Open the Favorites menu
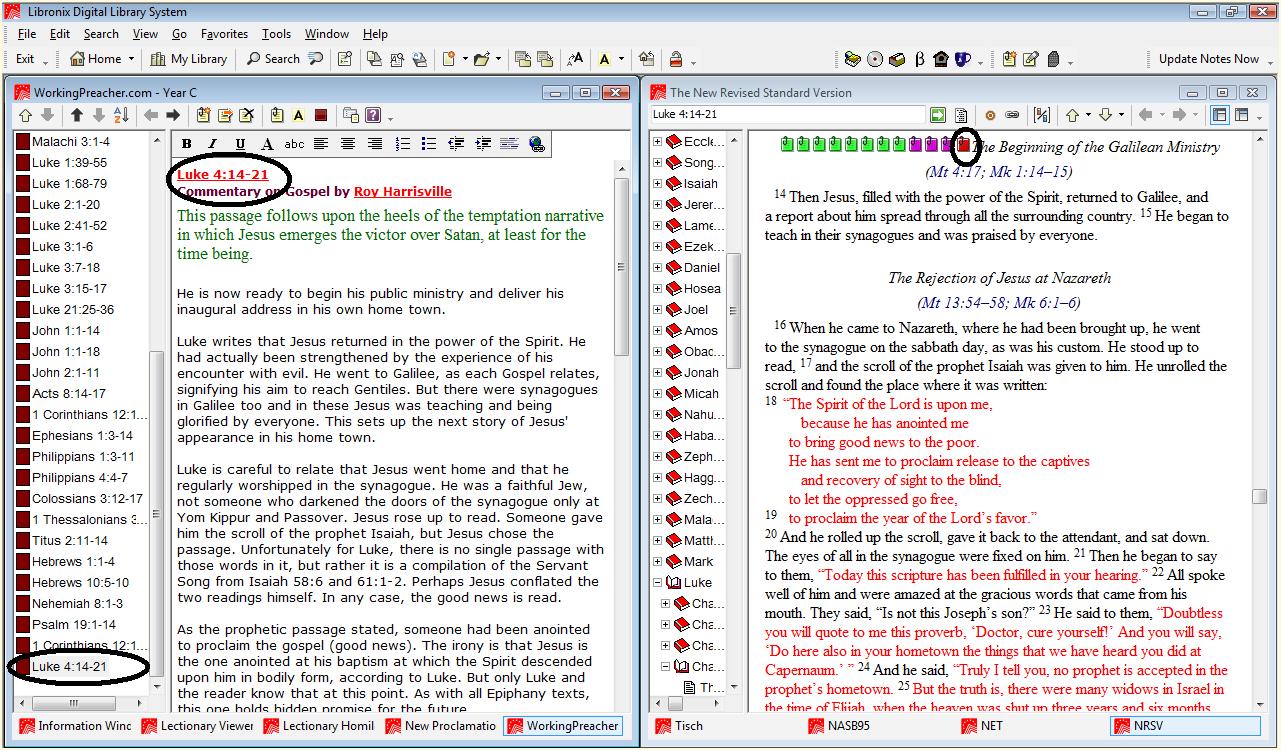 tap(224, 34)
